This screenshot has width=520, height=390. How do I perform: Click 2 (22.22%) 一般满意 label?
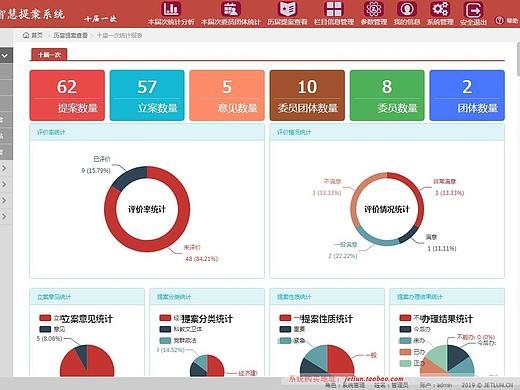point(343,256)
